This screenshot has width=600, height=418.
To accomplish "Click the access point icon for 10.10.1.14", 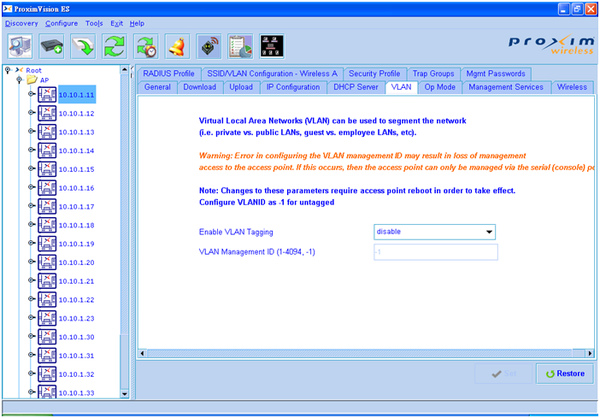I will pyautogui.click(x=47, y=150).
